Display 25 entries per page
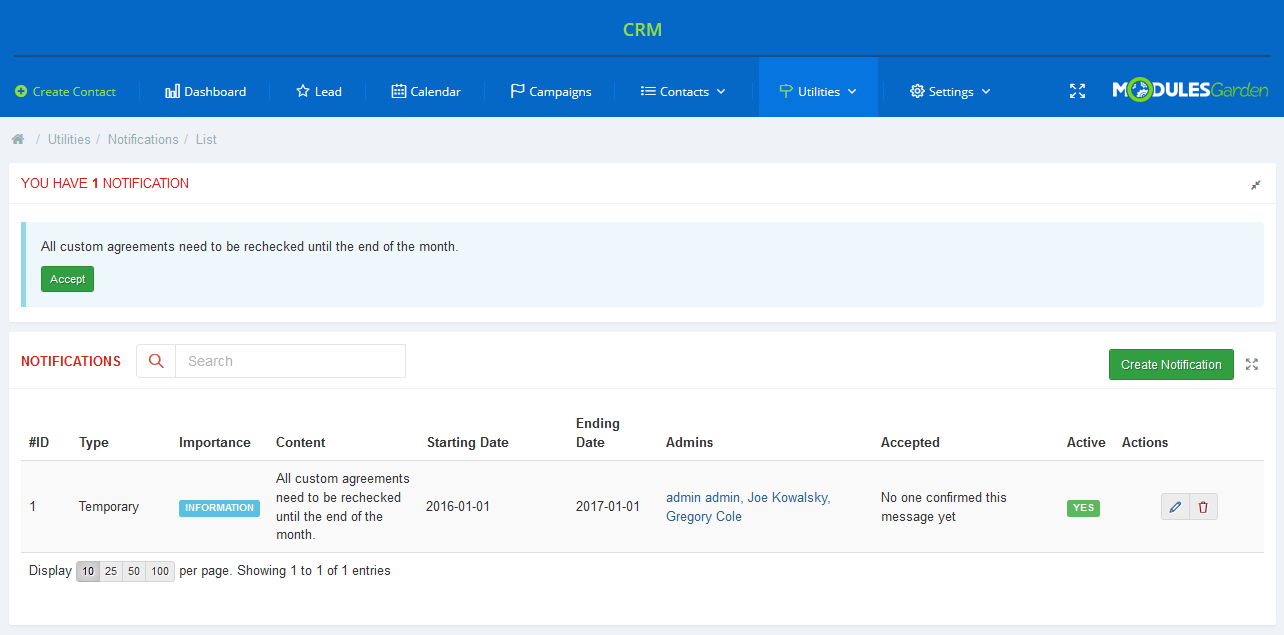1284x635 pixels. point(111,572)
